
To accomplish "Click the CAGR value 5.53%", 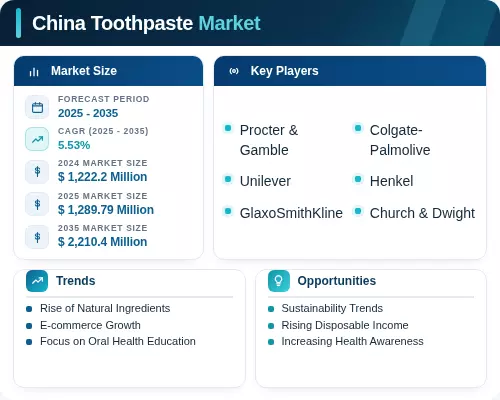I will pyautogui.click(x=74, y=145).
